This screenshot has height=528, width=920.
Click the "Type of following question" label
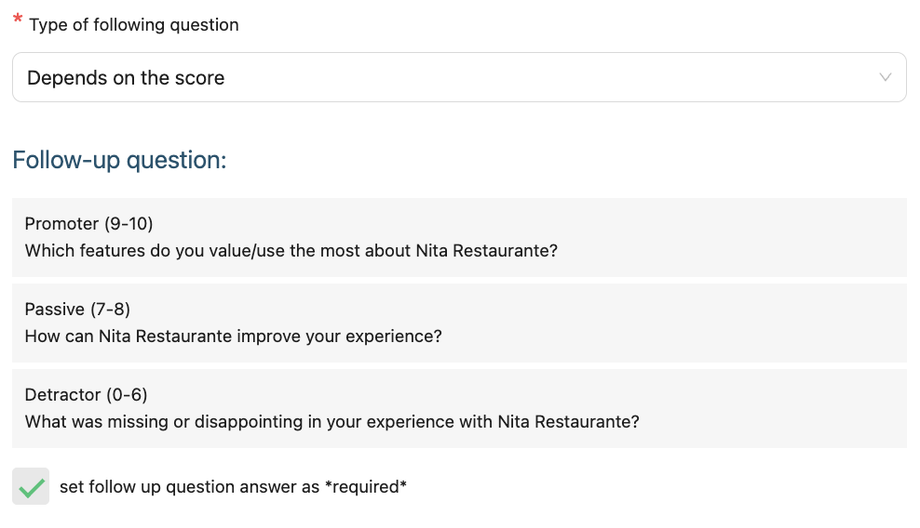tap(134, 25)
